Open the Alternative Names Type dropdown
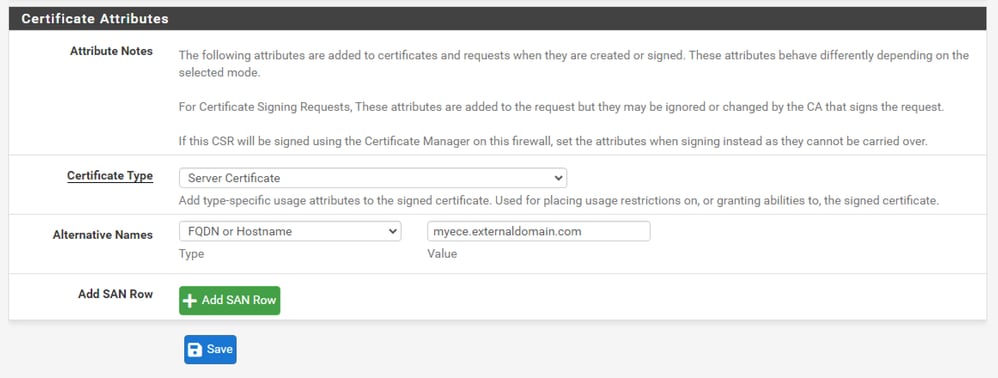 tap(290, 231)
